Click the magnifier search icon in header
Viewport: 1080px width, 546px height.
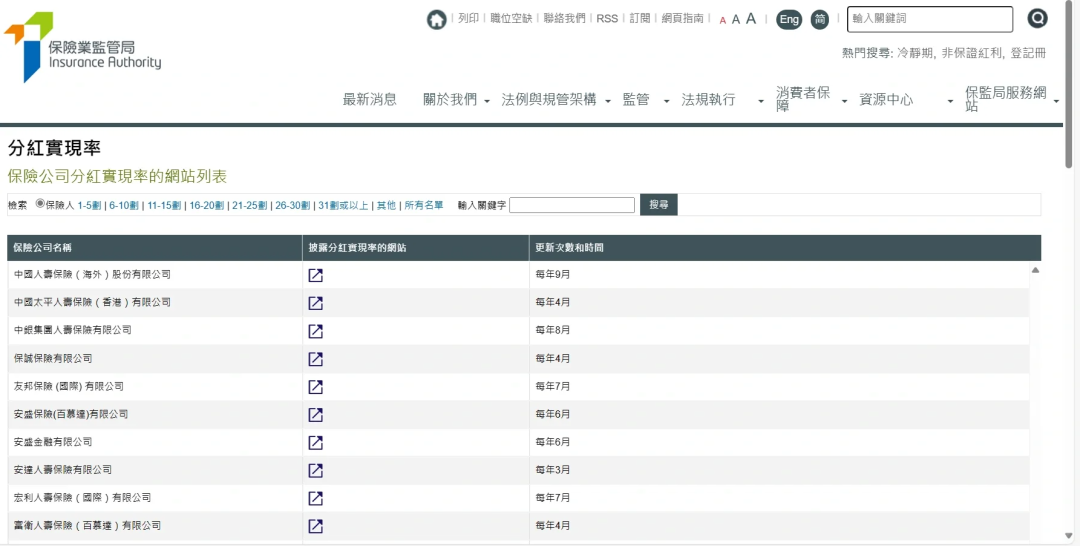tap(1037, 18)
